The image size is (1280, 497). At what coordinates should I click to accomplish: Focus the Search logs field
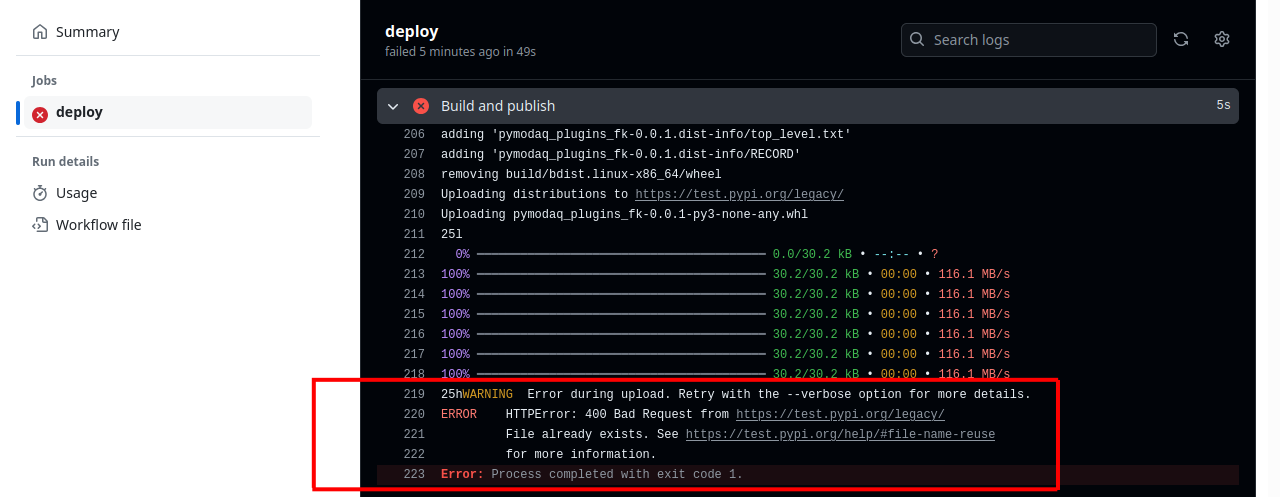click(1029, 40)
